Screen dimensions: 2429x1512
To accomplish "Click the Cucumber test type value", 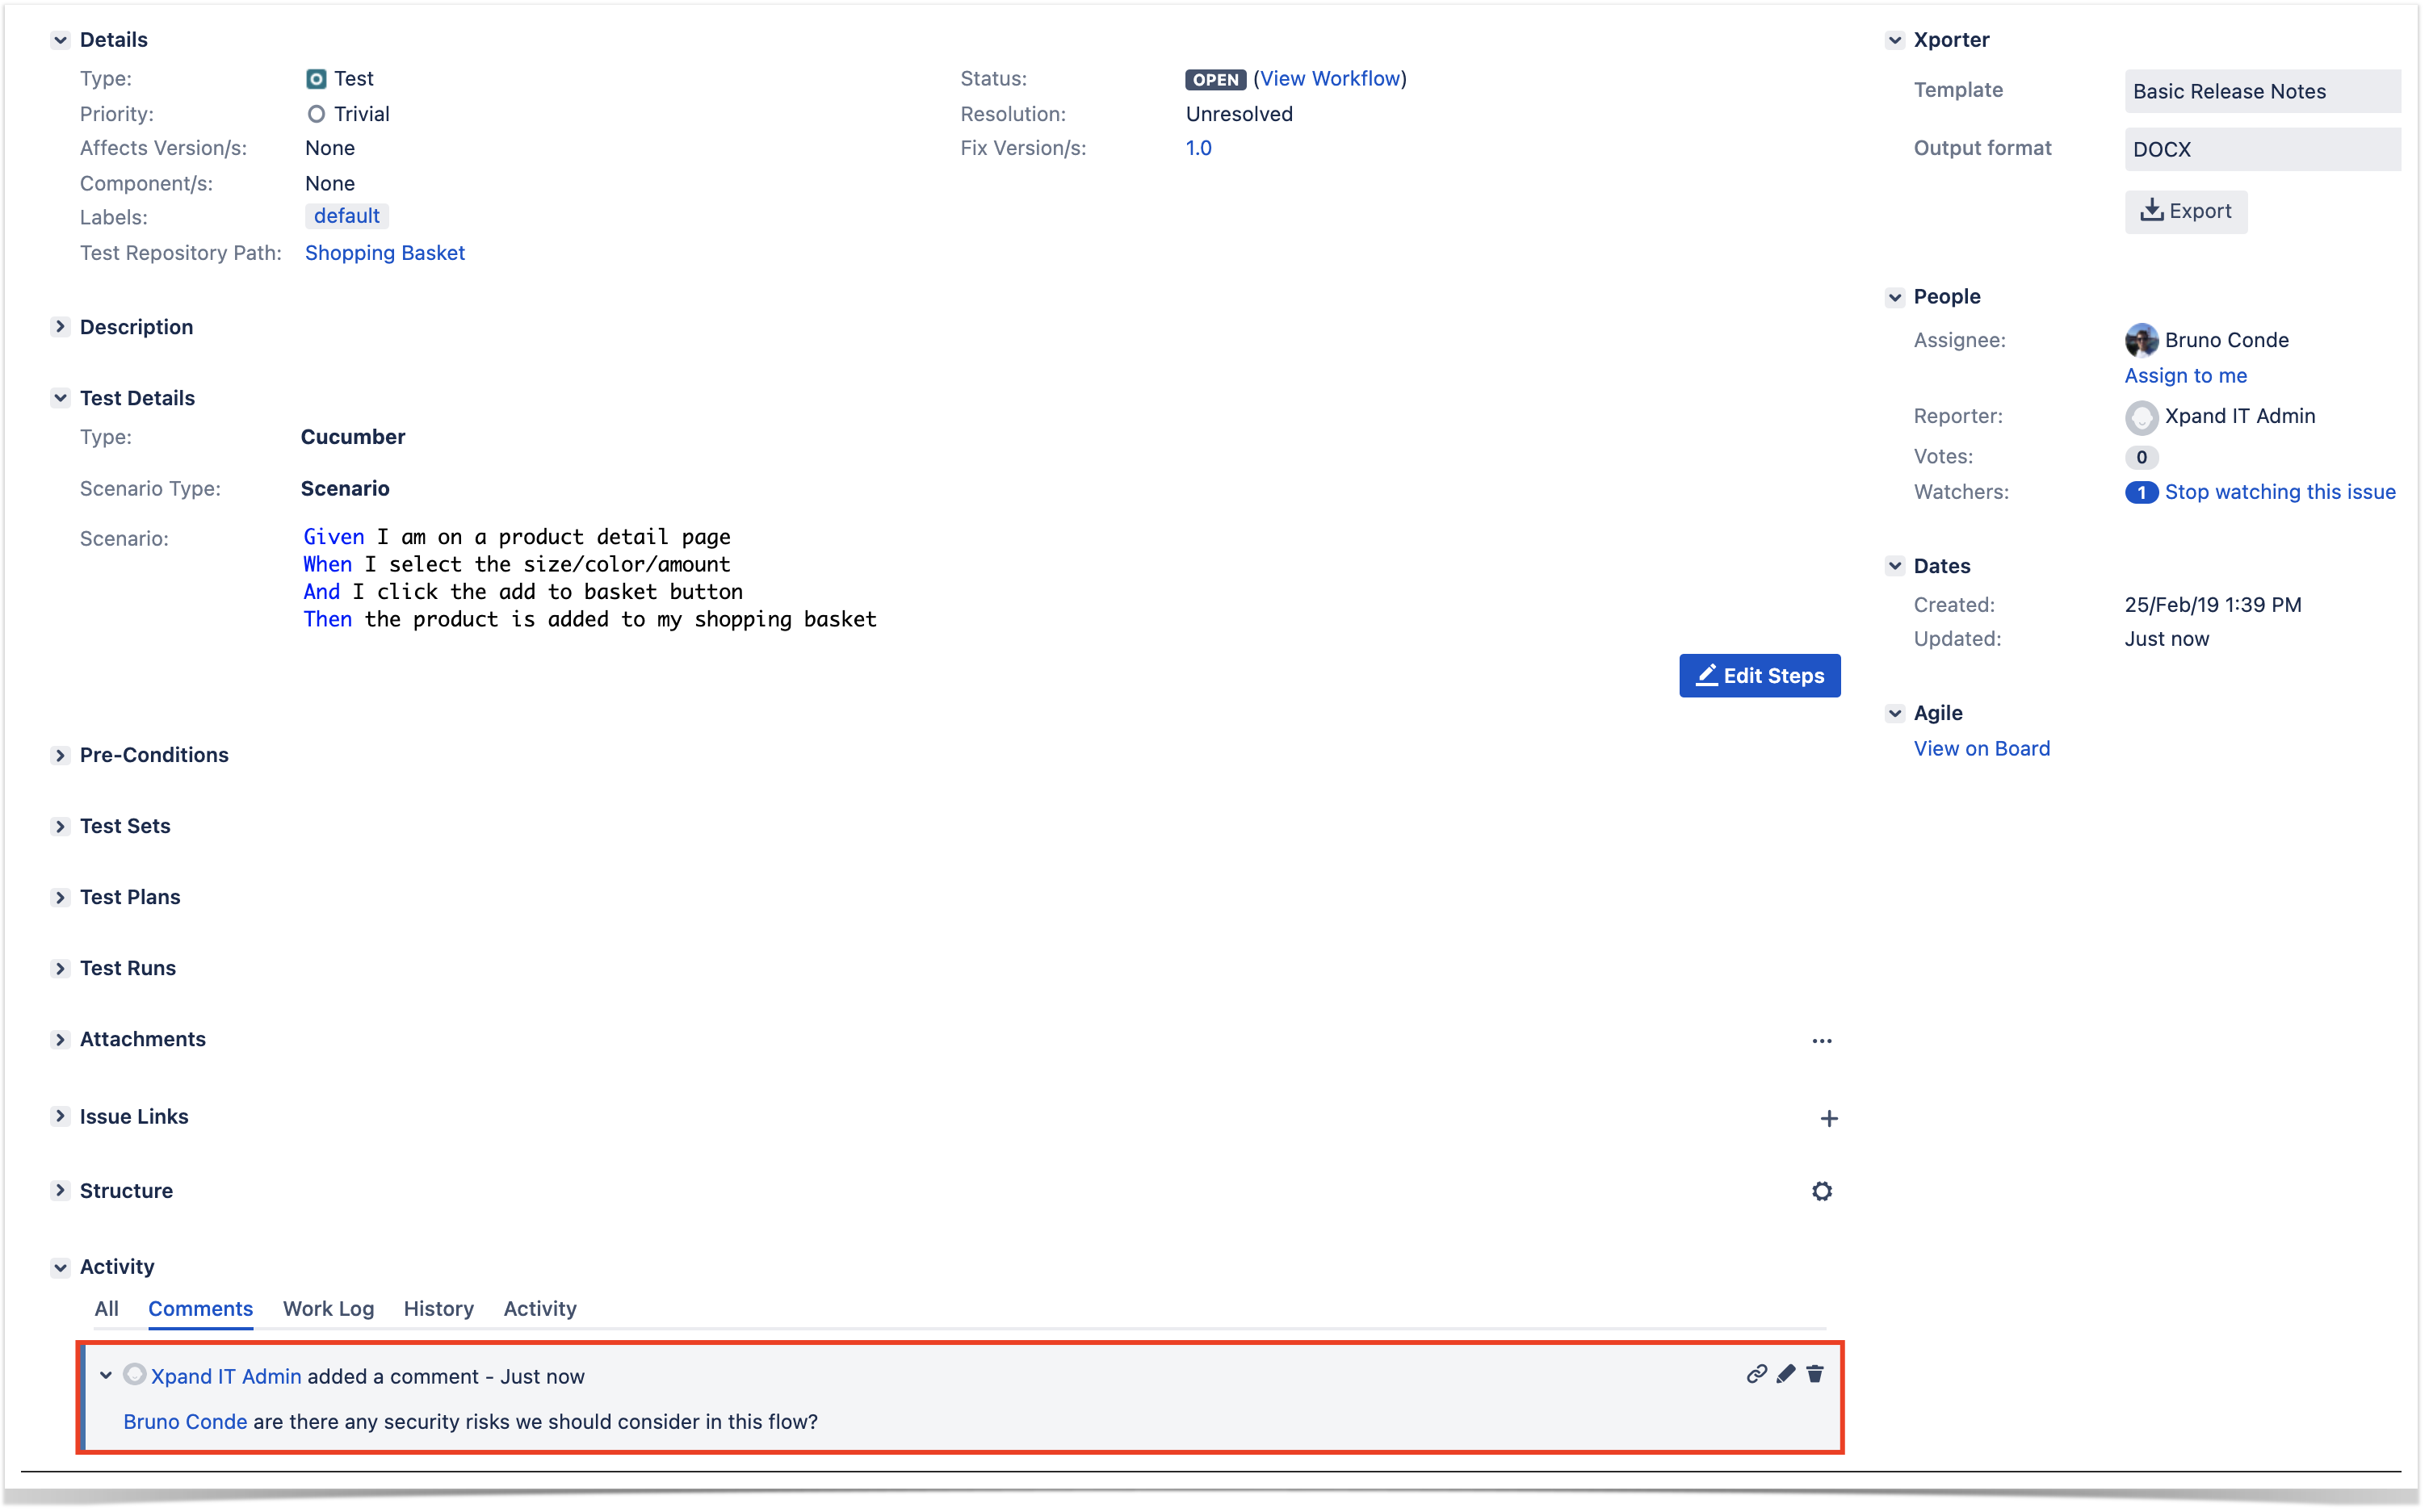I will coord(352,437).
